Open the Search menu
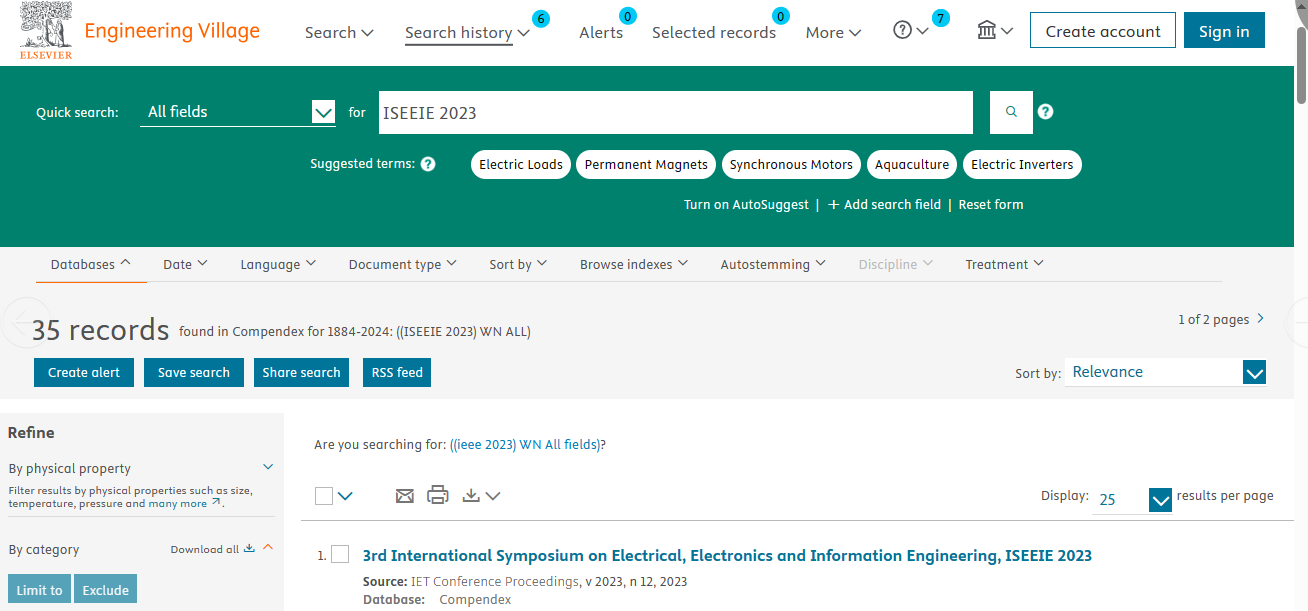The height and width of the screenshot is (611, 1308). 339,32
